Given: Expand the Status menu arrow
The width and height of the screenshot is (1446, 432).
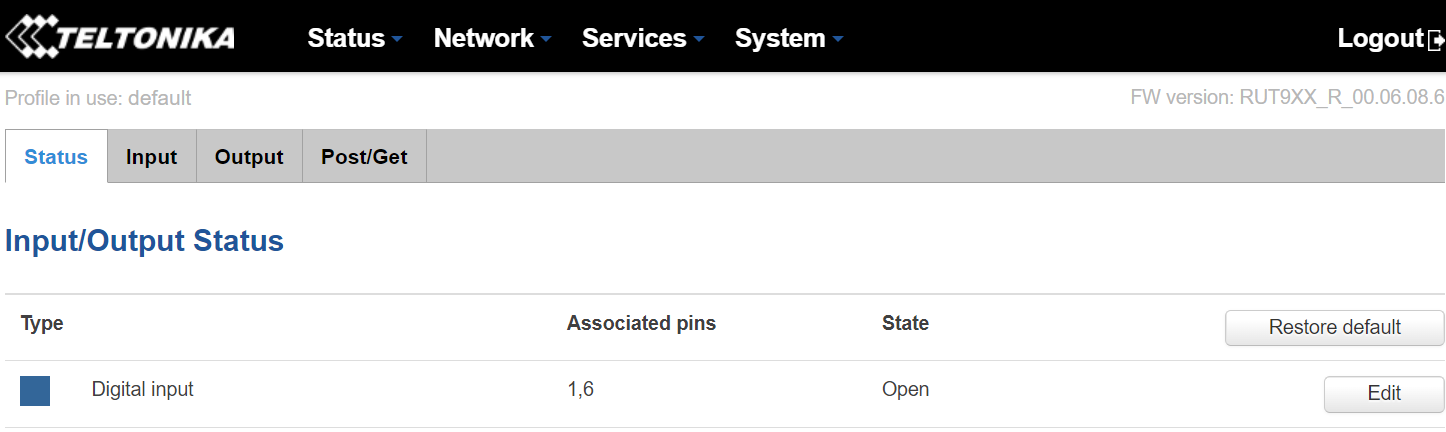Looking at the screenshot, I should pyautogui.click(x=397, y=40).
